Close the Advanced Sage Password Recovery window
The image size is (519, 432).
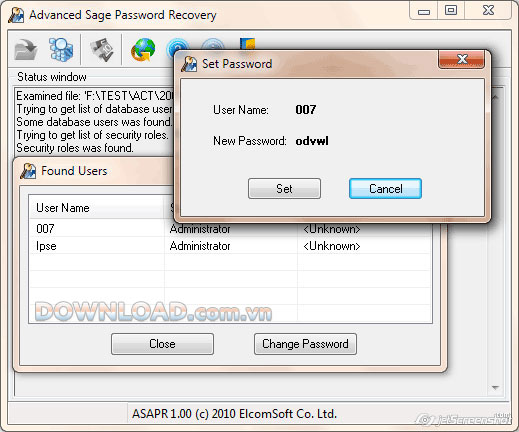pos(488,11)
